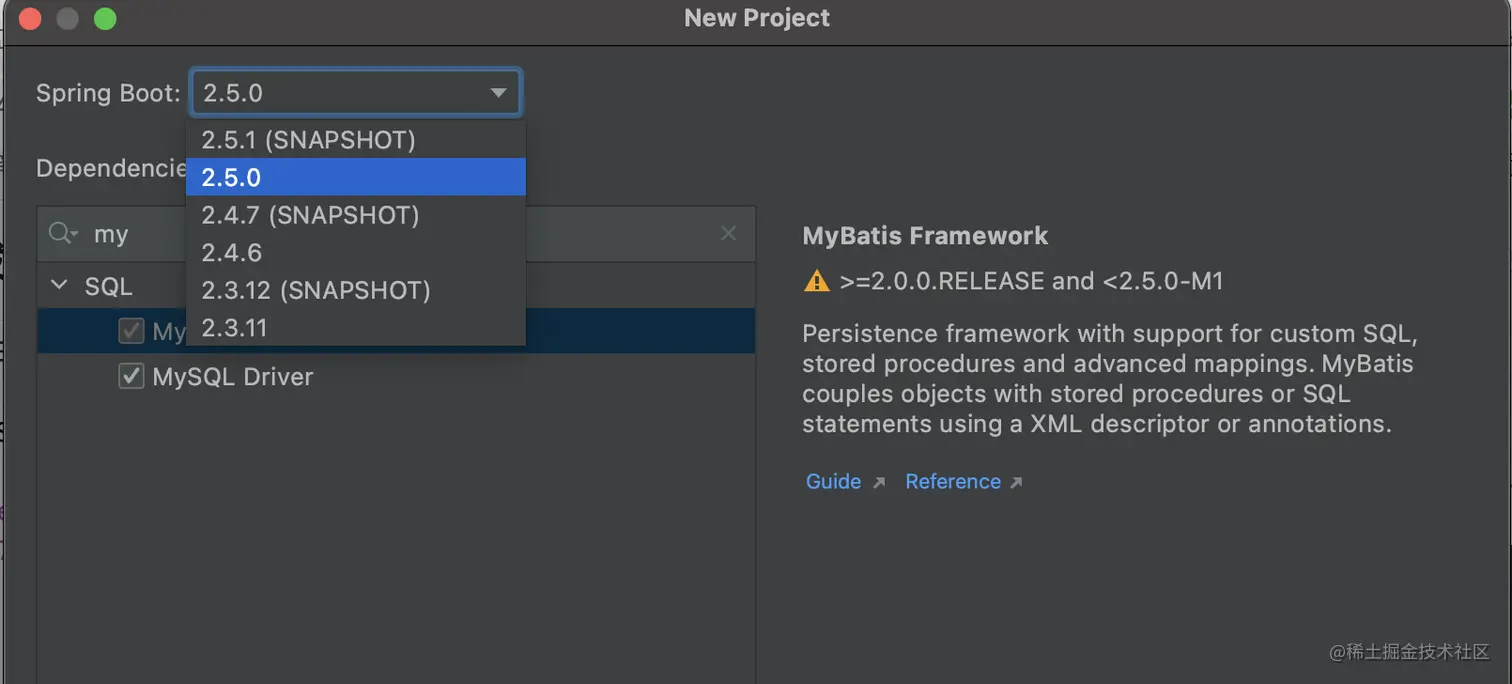The width and height of the screenshot is (1512, 684).
Task: Click the yellow minimize window button
Action: pyautogui.click(x=67, y=18)
